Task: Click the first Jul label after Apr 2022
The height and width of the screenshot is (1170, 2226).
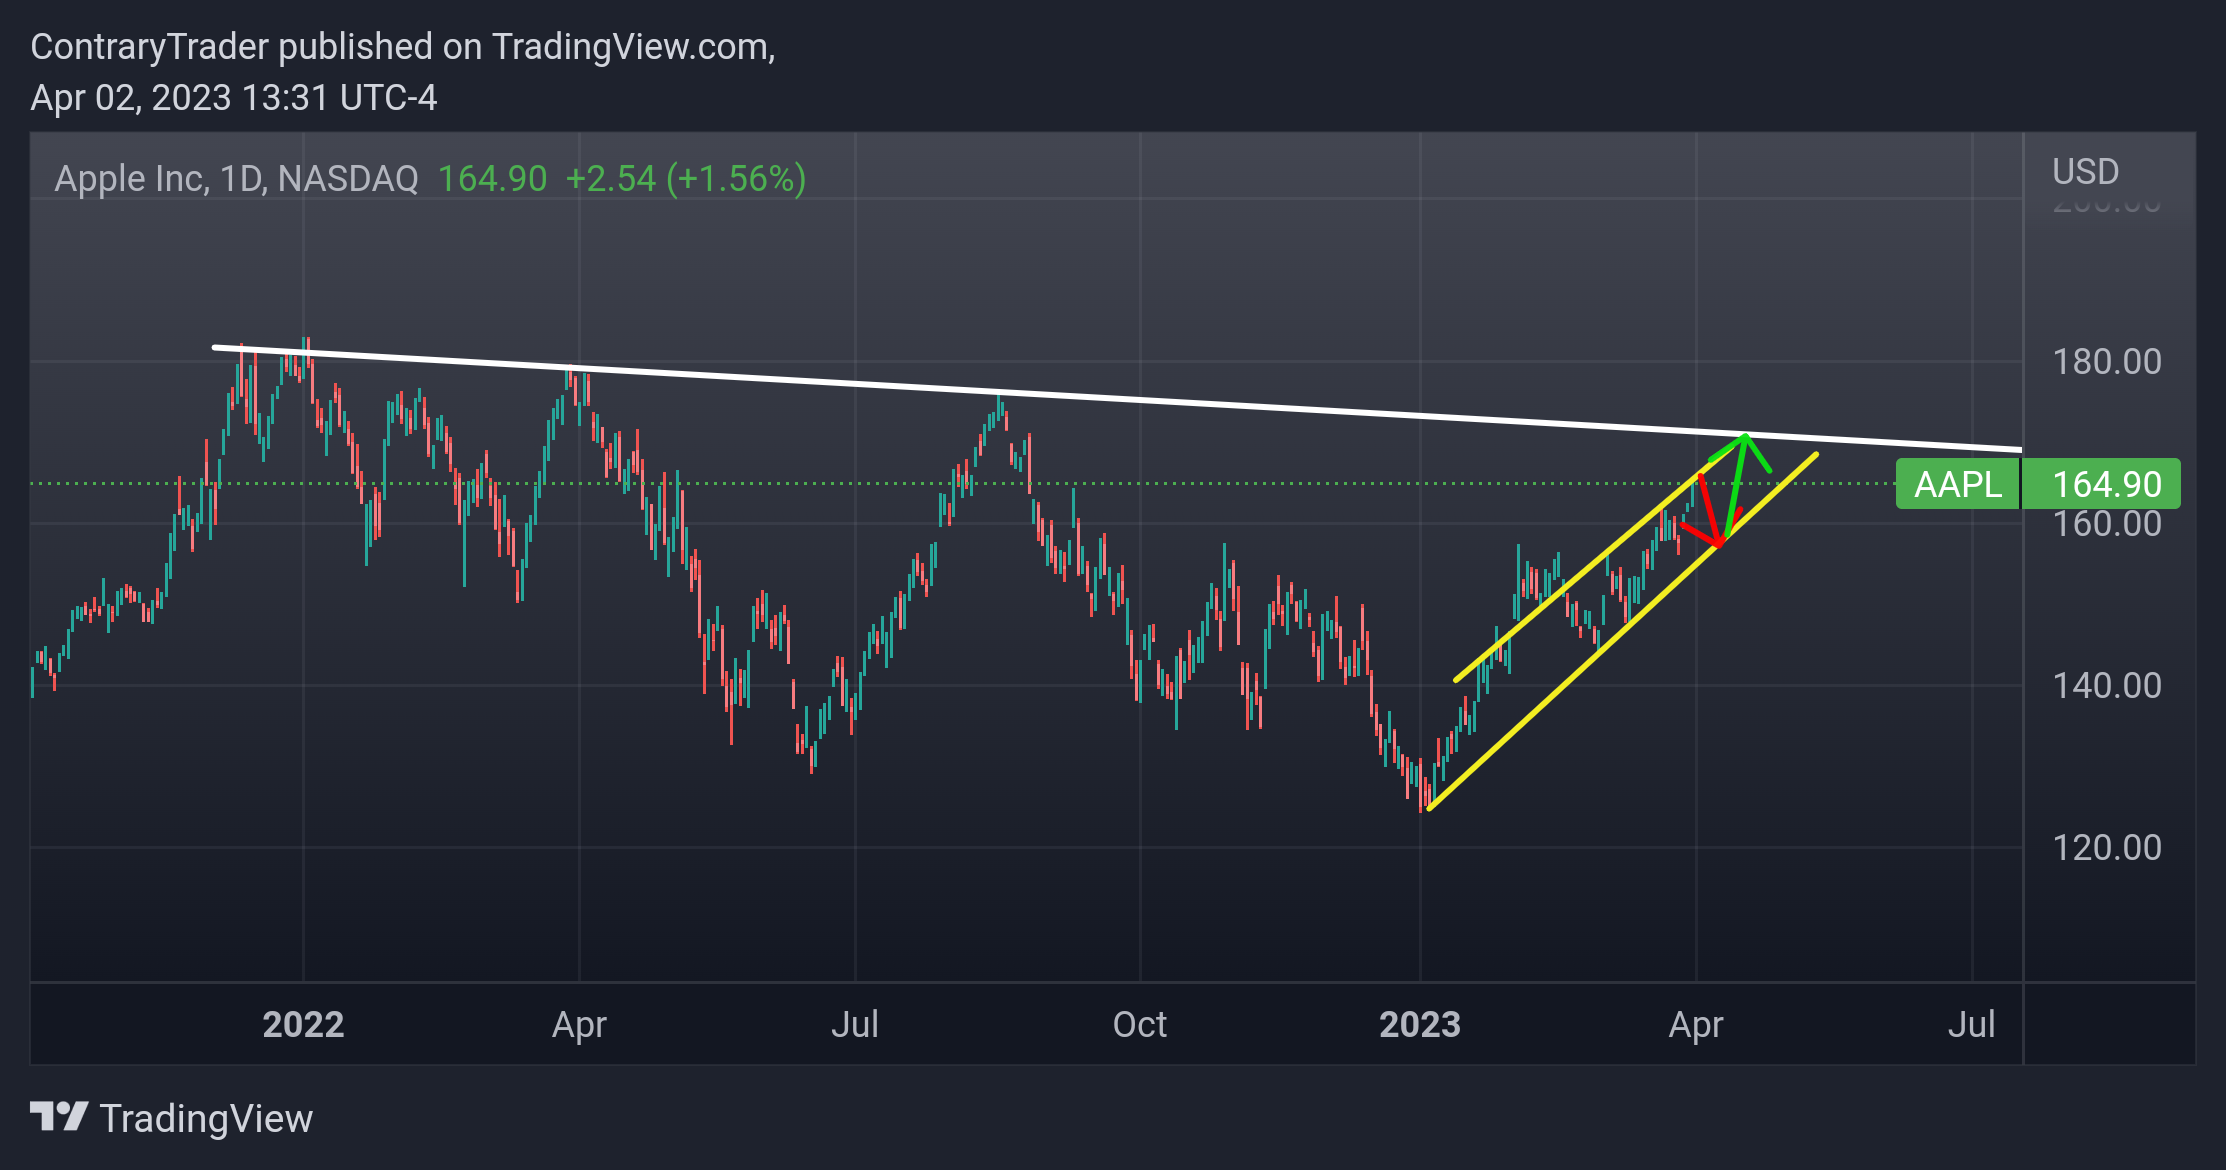Action: pos(855,1024)
